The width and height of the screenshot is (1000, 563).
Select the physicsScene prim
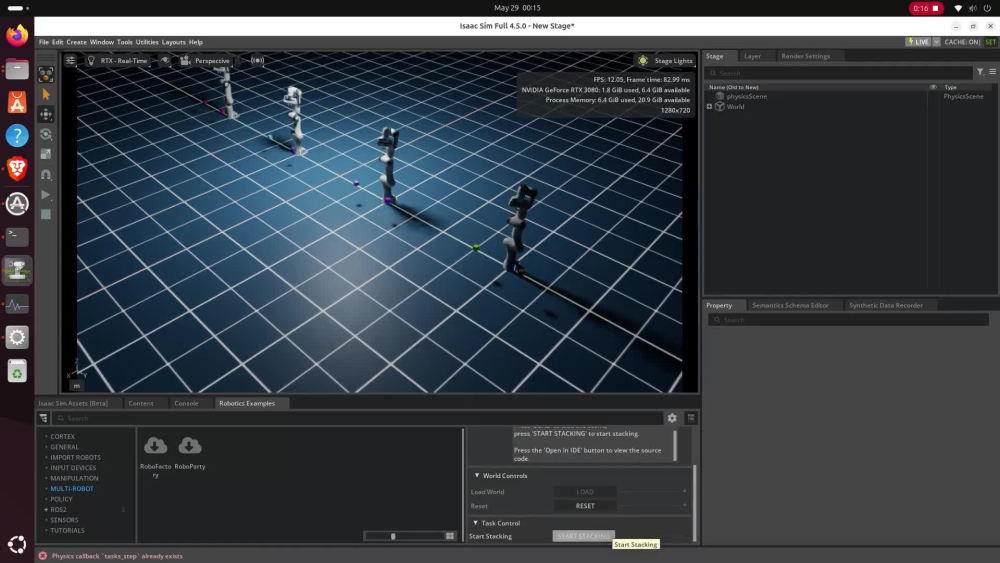746,96
